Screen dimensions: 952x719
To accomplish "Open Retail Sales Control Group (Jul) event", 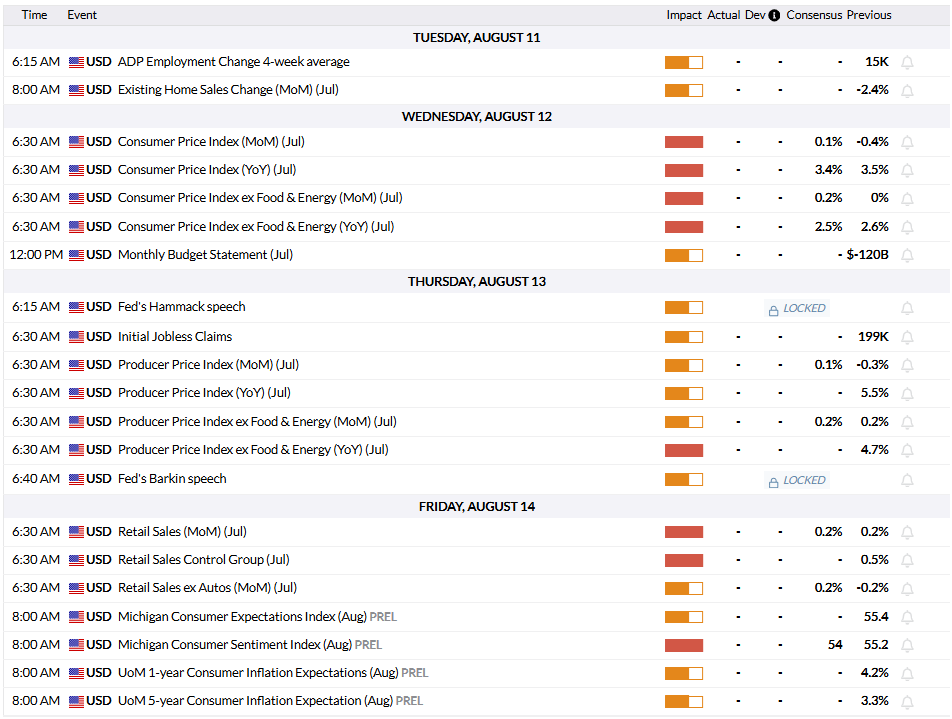I will click(203, 560).
